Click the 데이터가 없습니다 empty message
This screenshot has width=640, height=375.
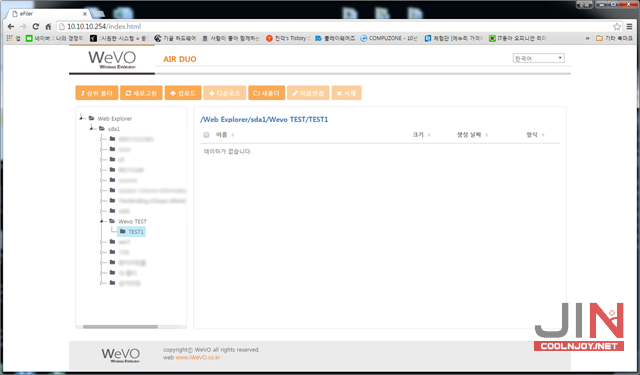tap(228, 151)
